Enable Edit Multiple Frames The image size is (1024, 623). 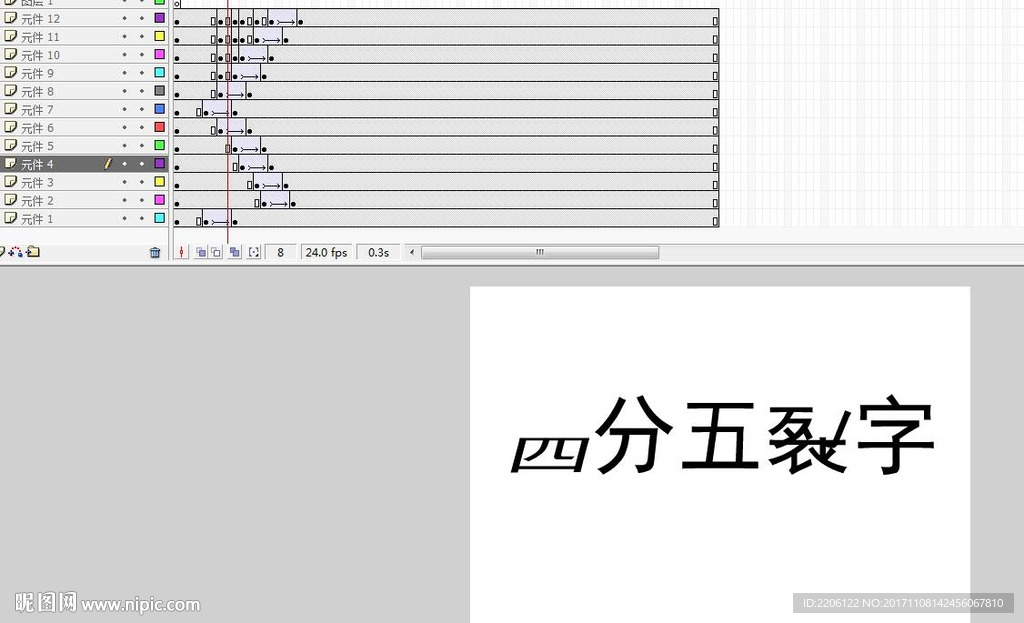(234, 252)
